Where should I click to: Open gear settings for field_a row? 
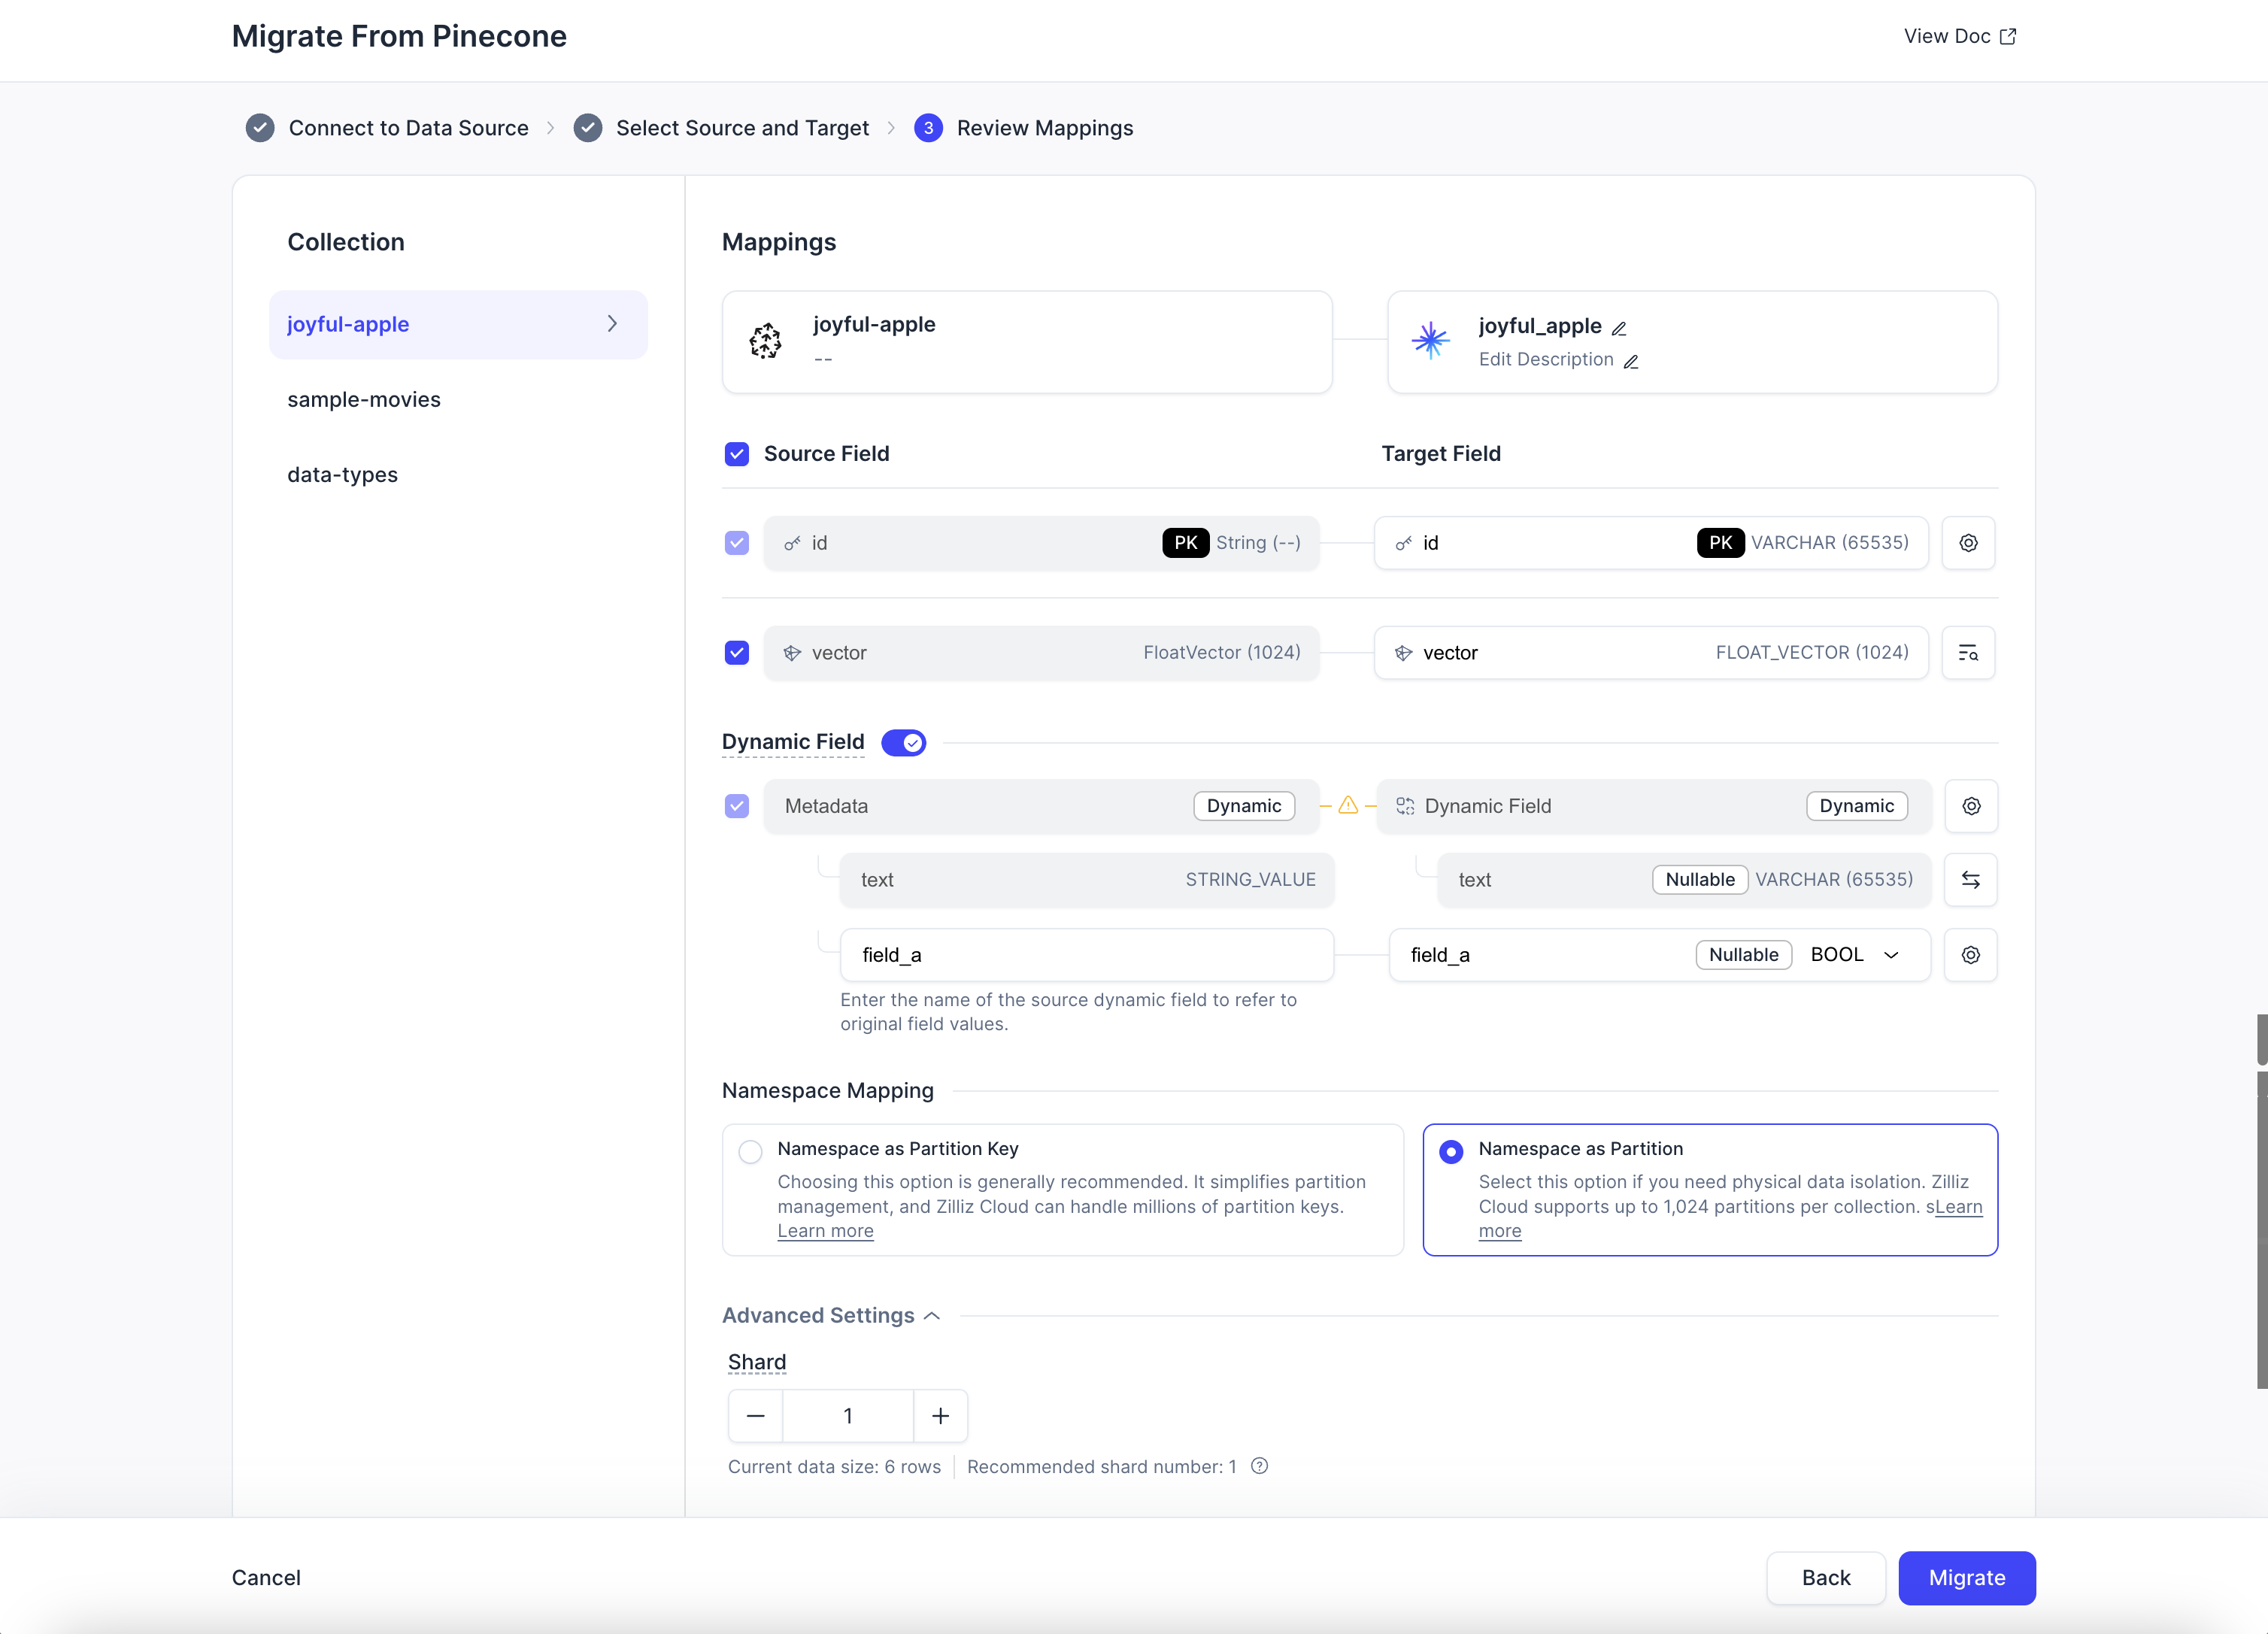click(1970, 955)
